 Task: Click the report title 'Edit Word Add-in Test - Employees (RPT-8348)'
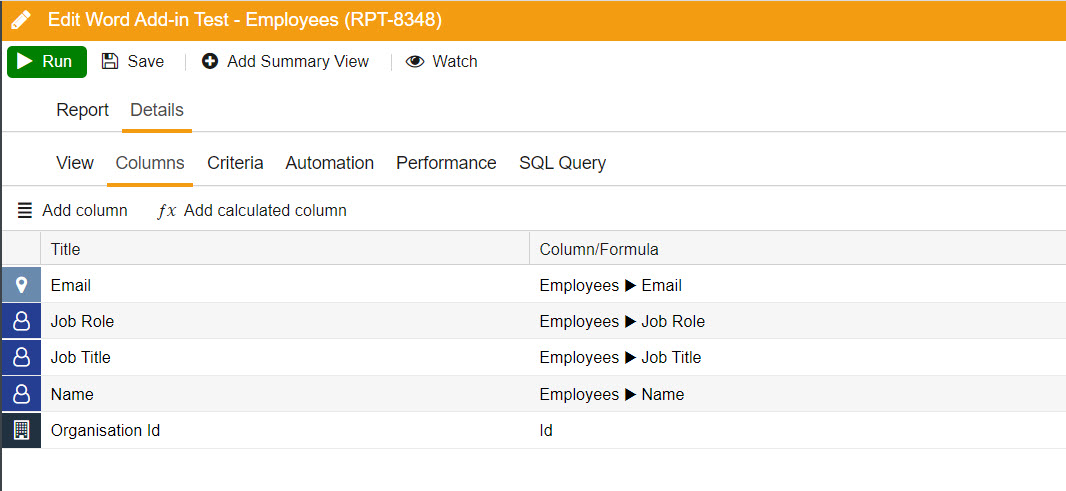(x=245, y=20)
